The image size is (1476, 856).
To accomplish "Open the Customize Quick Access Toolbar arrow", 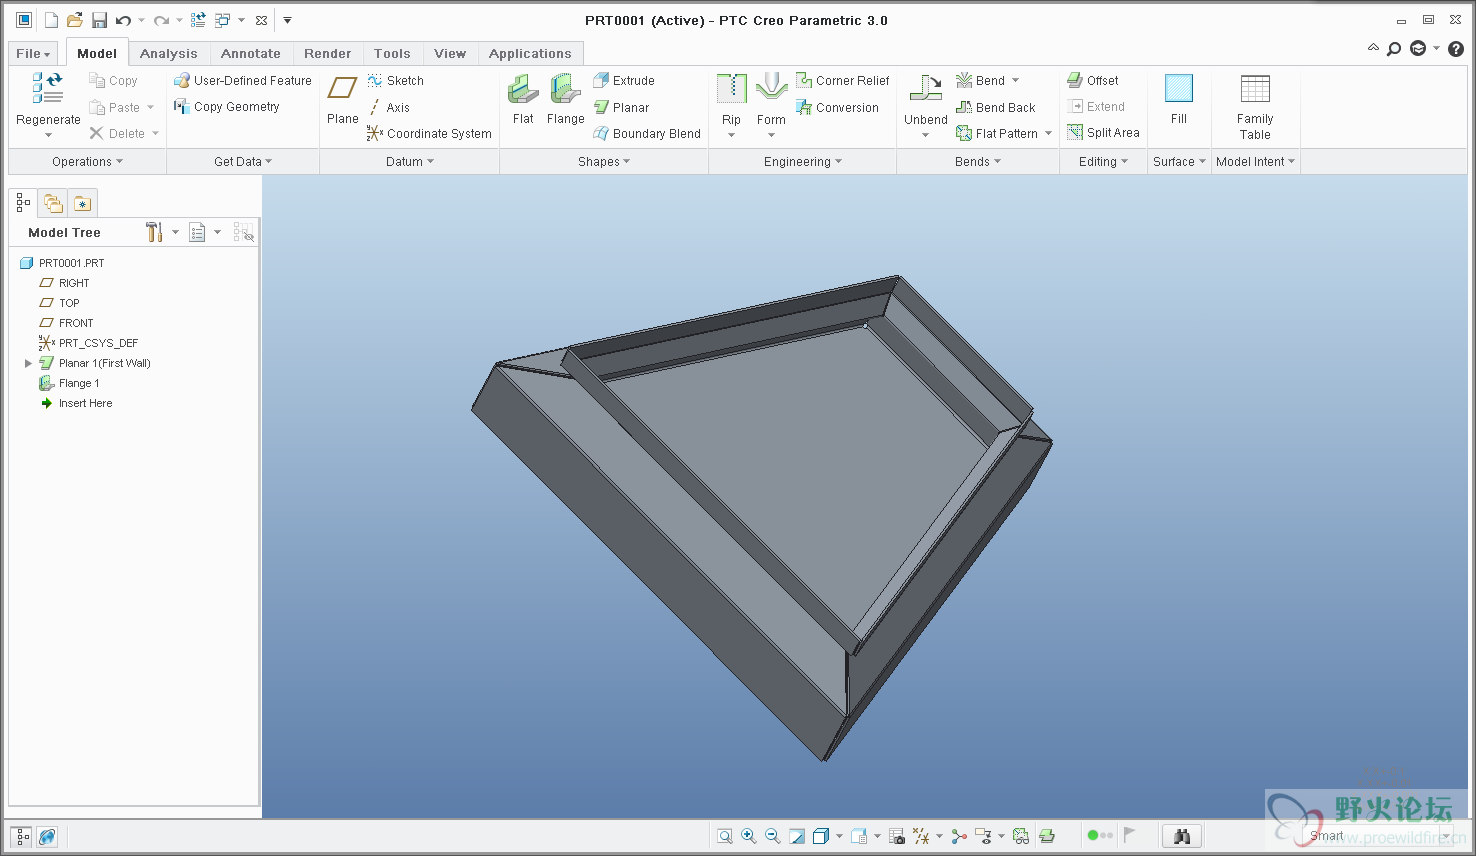I will [287, 20].
